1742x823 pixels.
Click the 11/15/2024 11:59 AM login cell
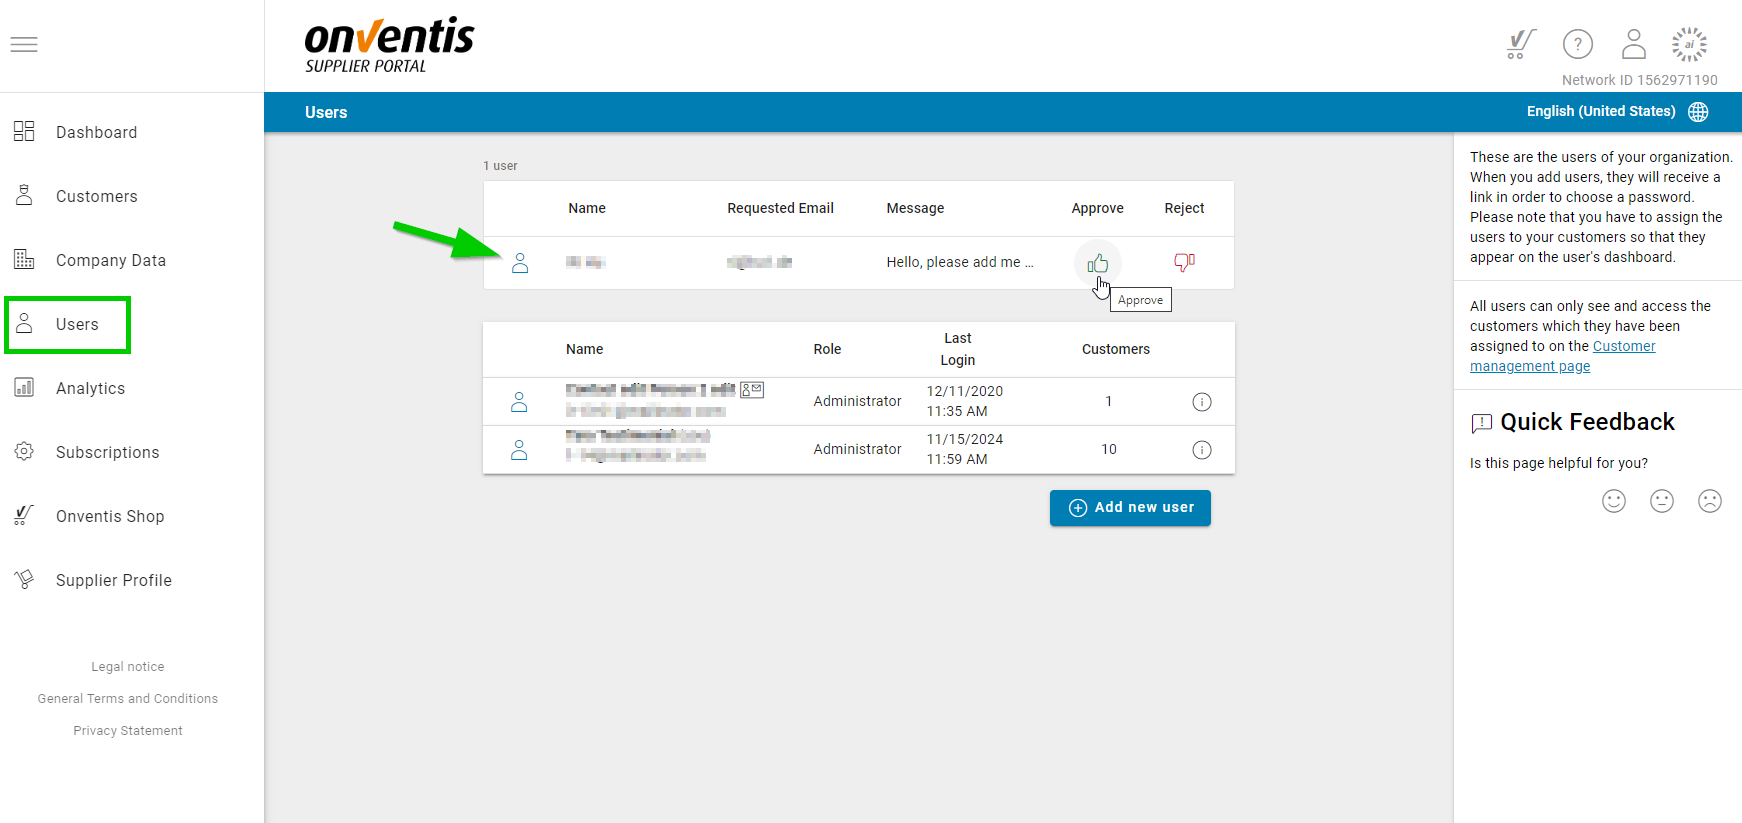tap(964, 449)
